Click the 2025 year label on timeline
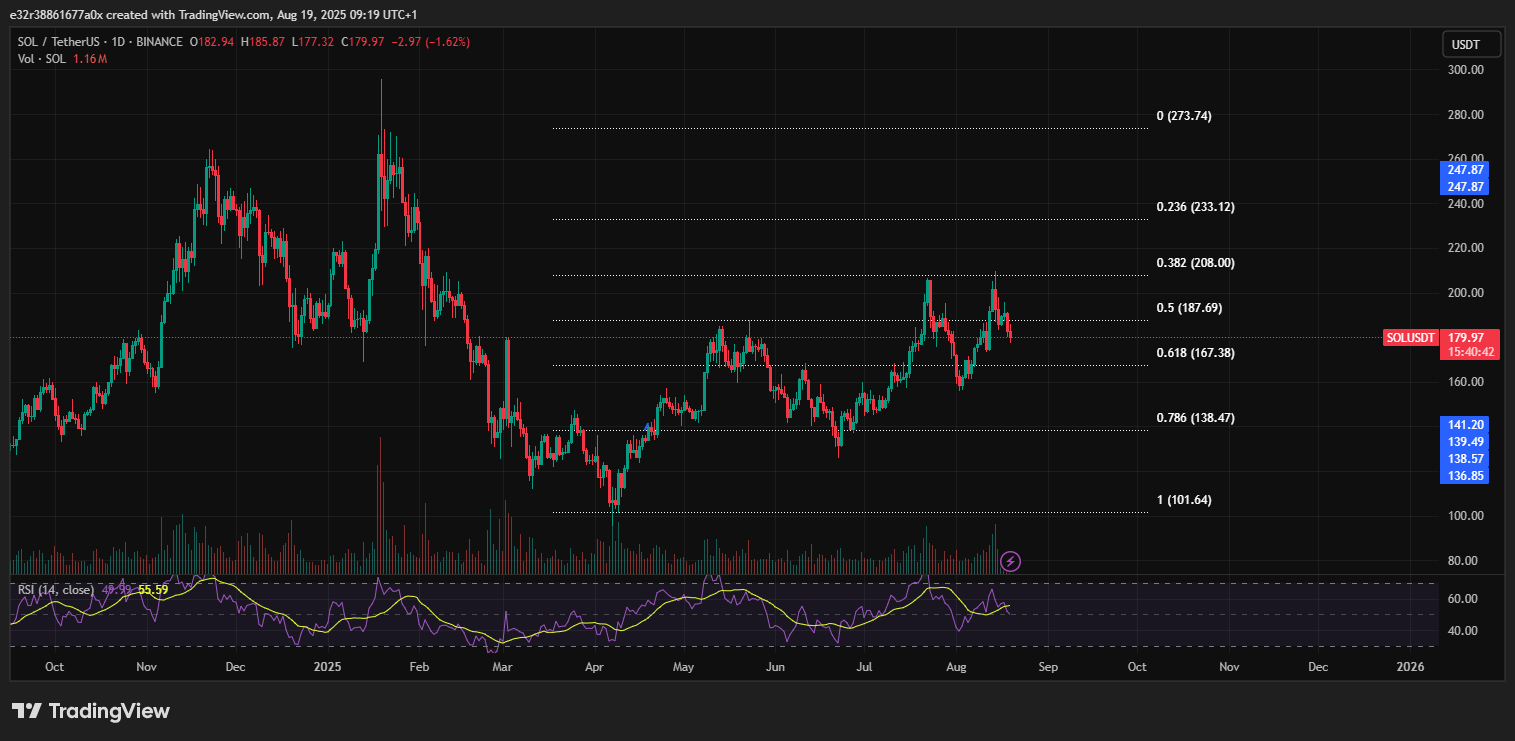 coord(327,666)
